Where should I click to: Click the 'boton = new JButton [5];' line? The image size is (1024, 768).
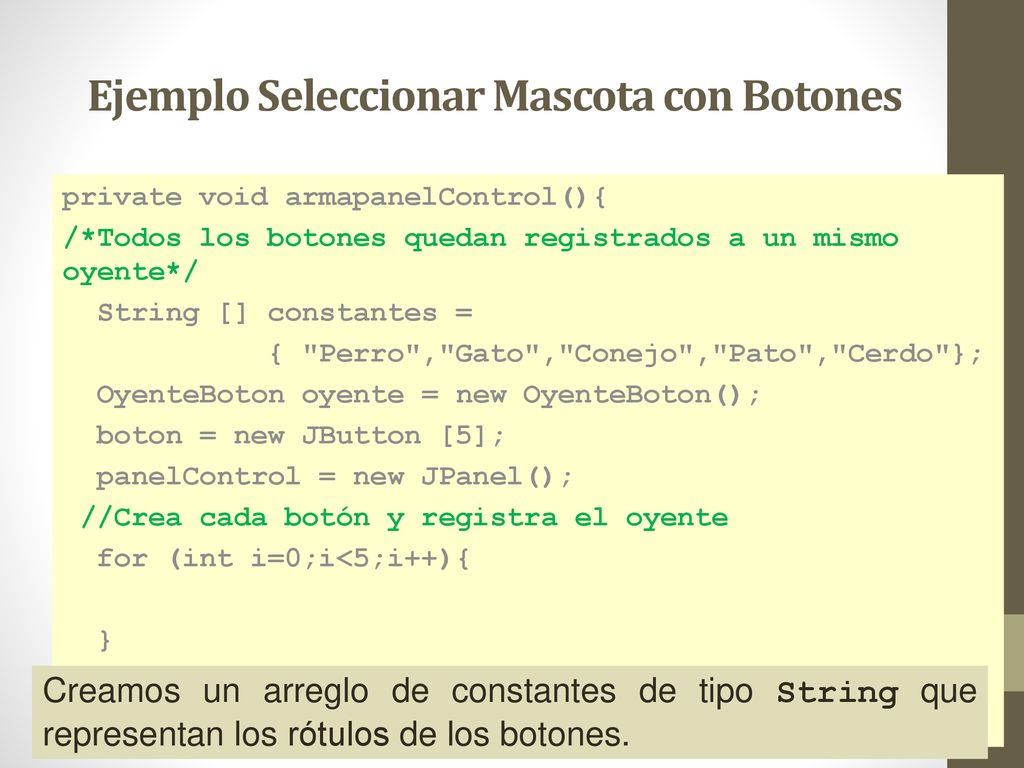coord(300,436)
